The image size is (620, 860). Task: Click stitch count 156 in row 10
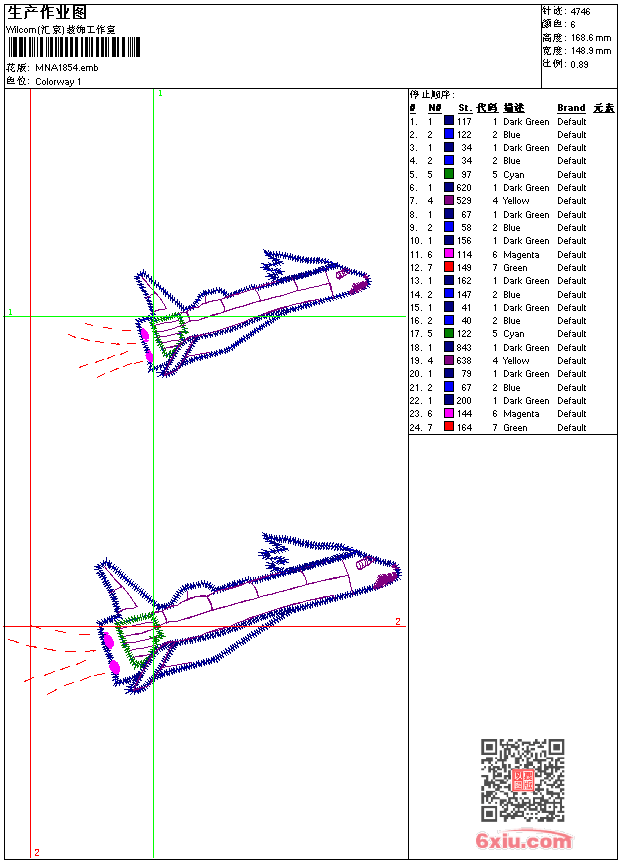click(x=464, y=241)
